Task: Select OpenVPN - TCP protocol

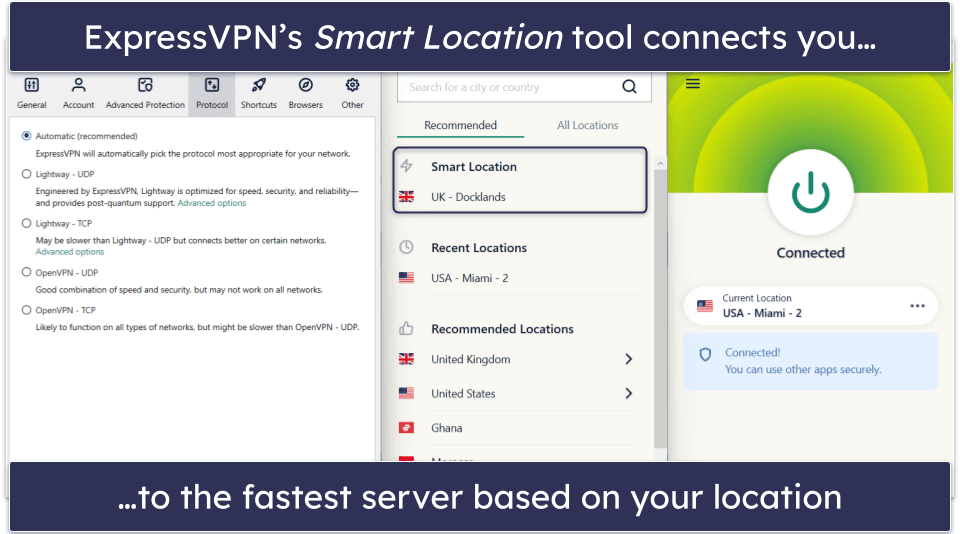Action: click(x=26, y=310)
